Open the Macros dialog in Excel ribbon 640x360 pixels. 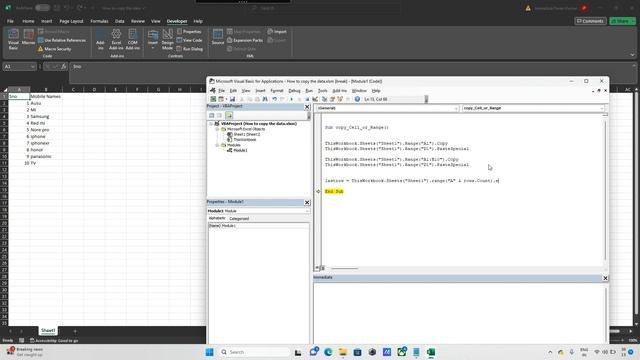coord(28,38)
